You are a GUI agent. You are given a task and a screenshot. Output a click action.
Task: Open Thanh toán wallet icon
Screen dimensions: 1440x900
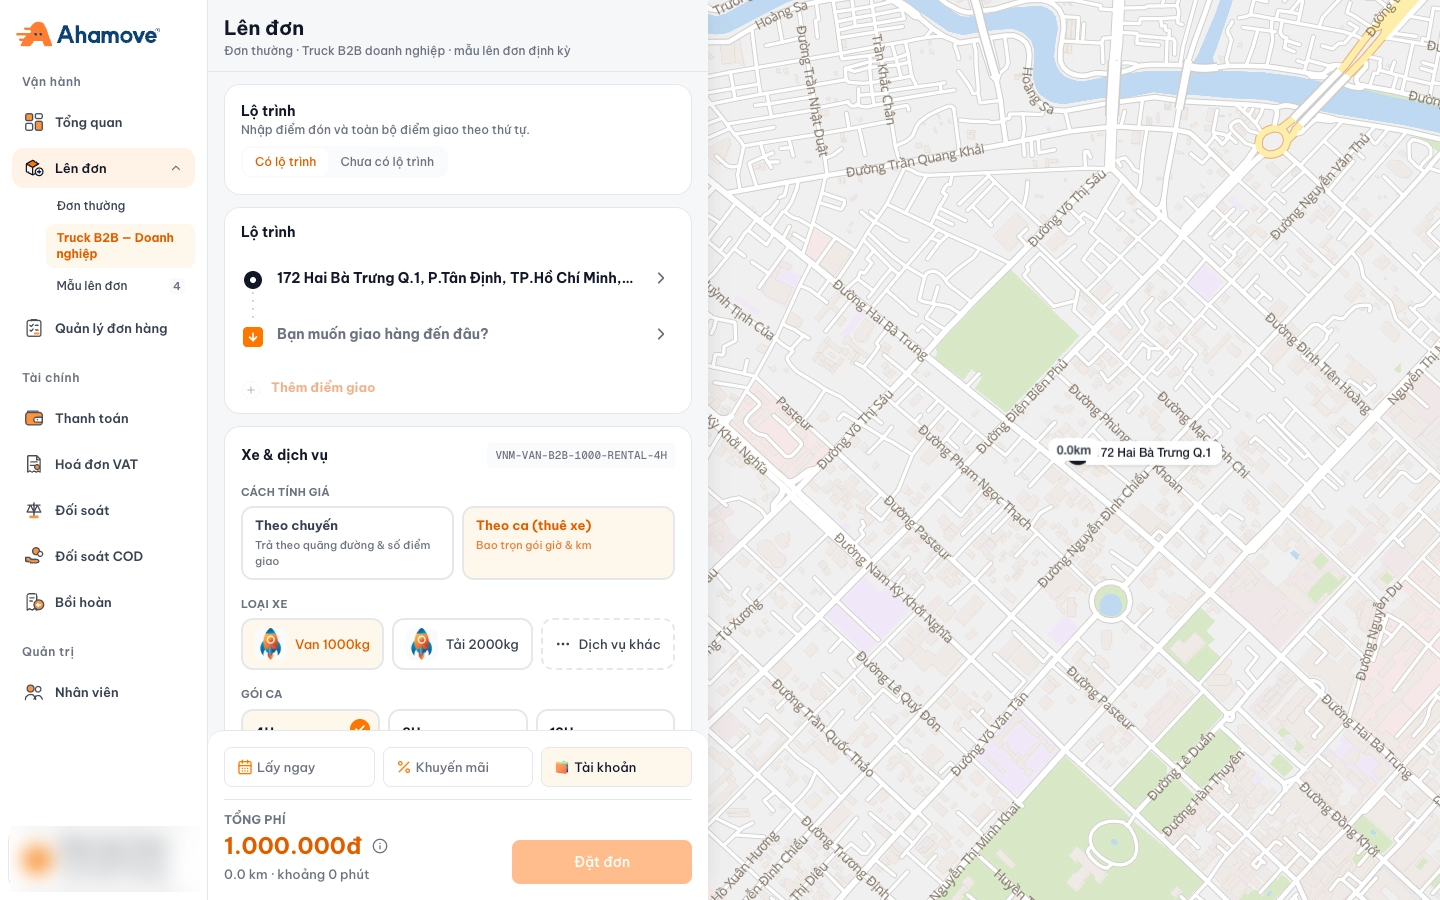click(34, 418)
